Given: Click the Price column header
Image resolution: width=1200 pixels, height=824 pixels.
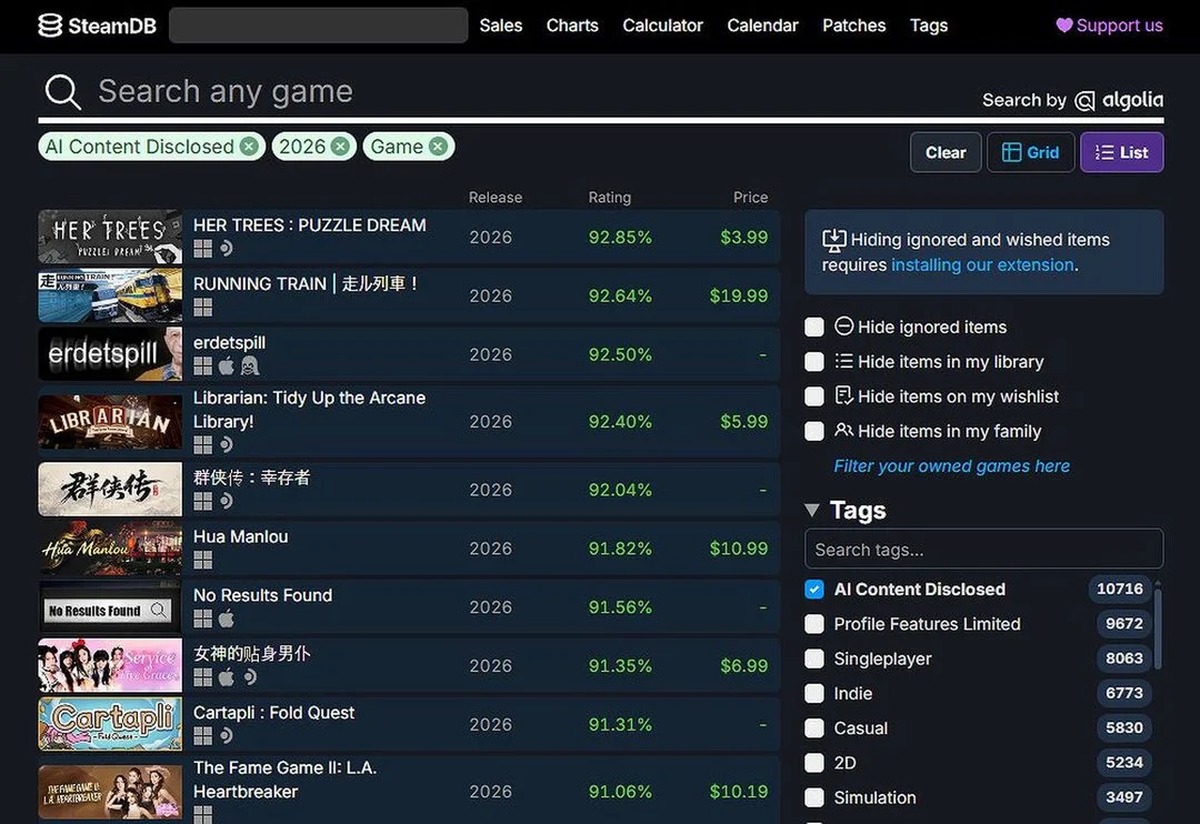Looking at the screenshot, I should coord(750,198).
